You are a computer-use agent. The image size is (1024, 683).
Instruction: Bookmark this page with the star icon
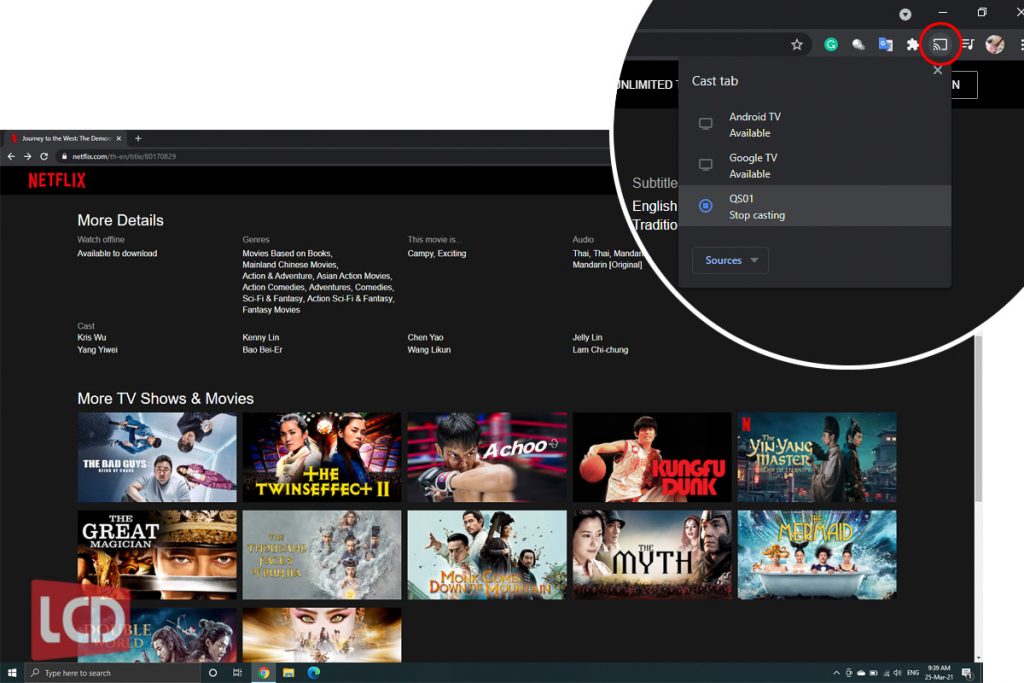pos(797,44)
